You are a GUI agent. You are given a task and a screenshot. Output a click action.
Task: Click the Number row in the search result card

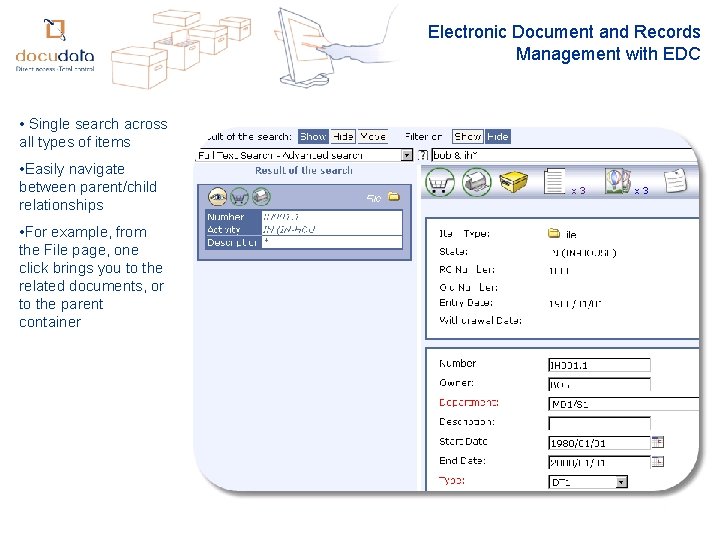point(304,217)
